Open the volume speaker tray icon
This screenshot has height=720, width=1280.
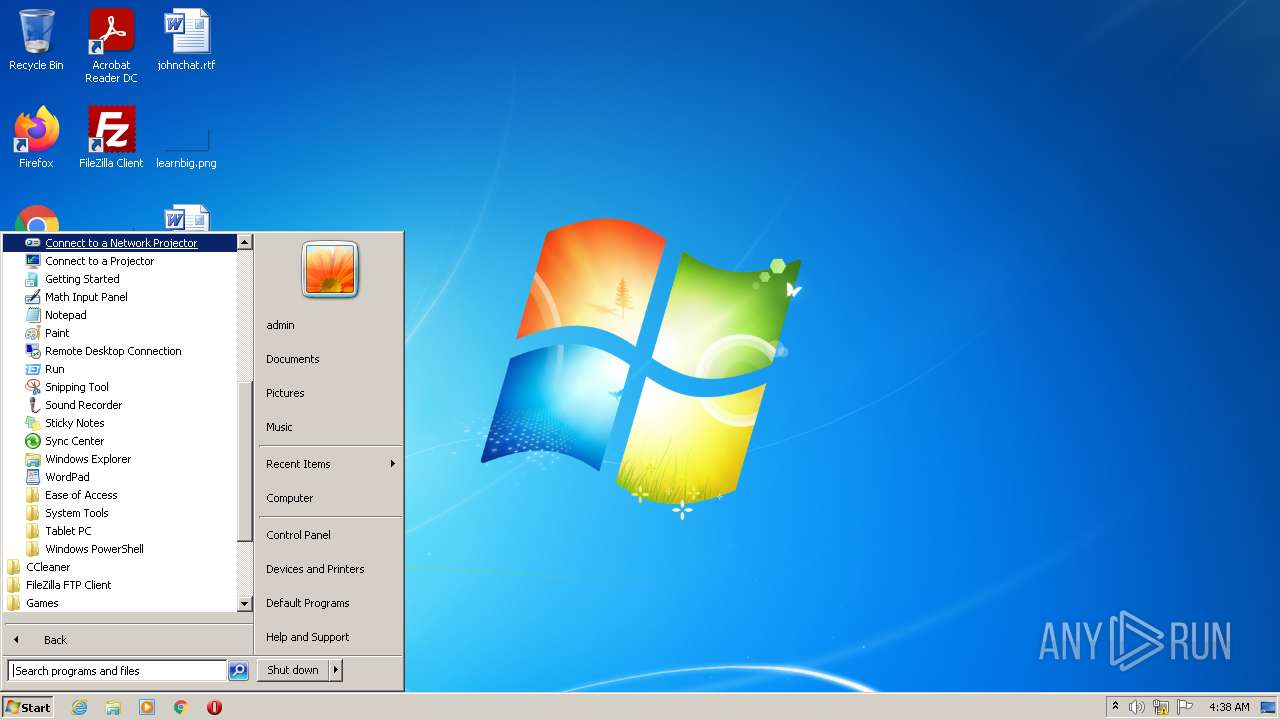point(1137,707)
